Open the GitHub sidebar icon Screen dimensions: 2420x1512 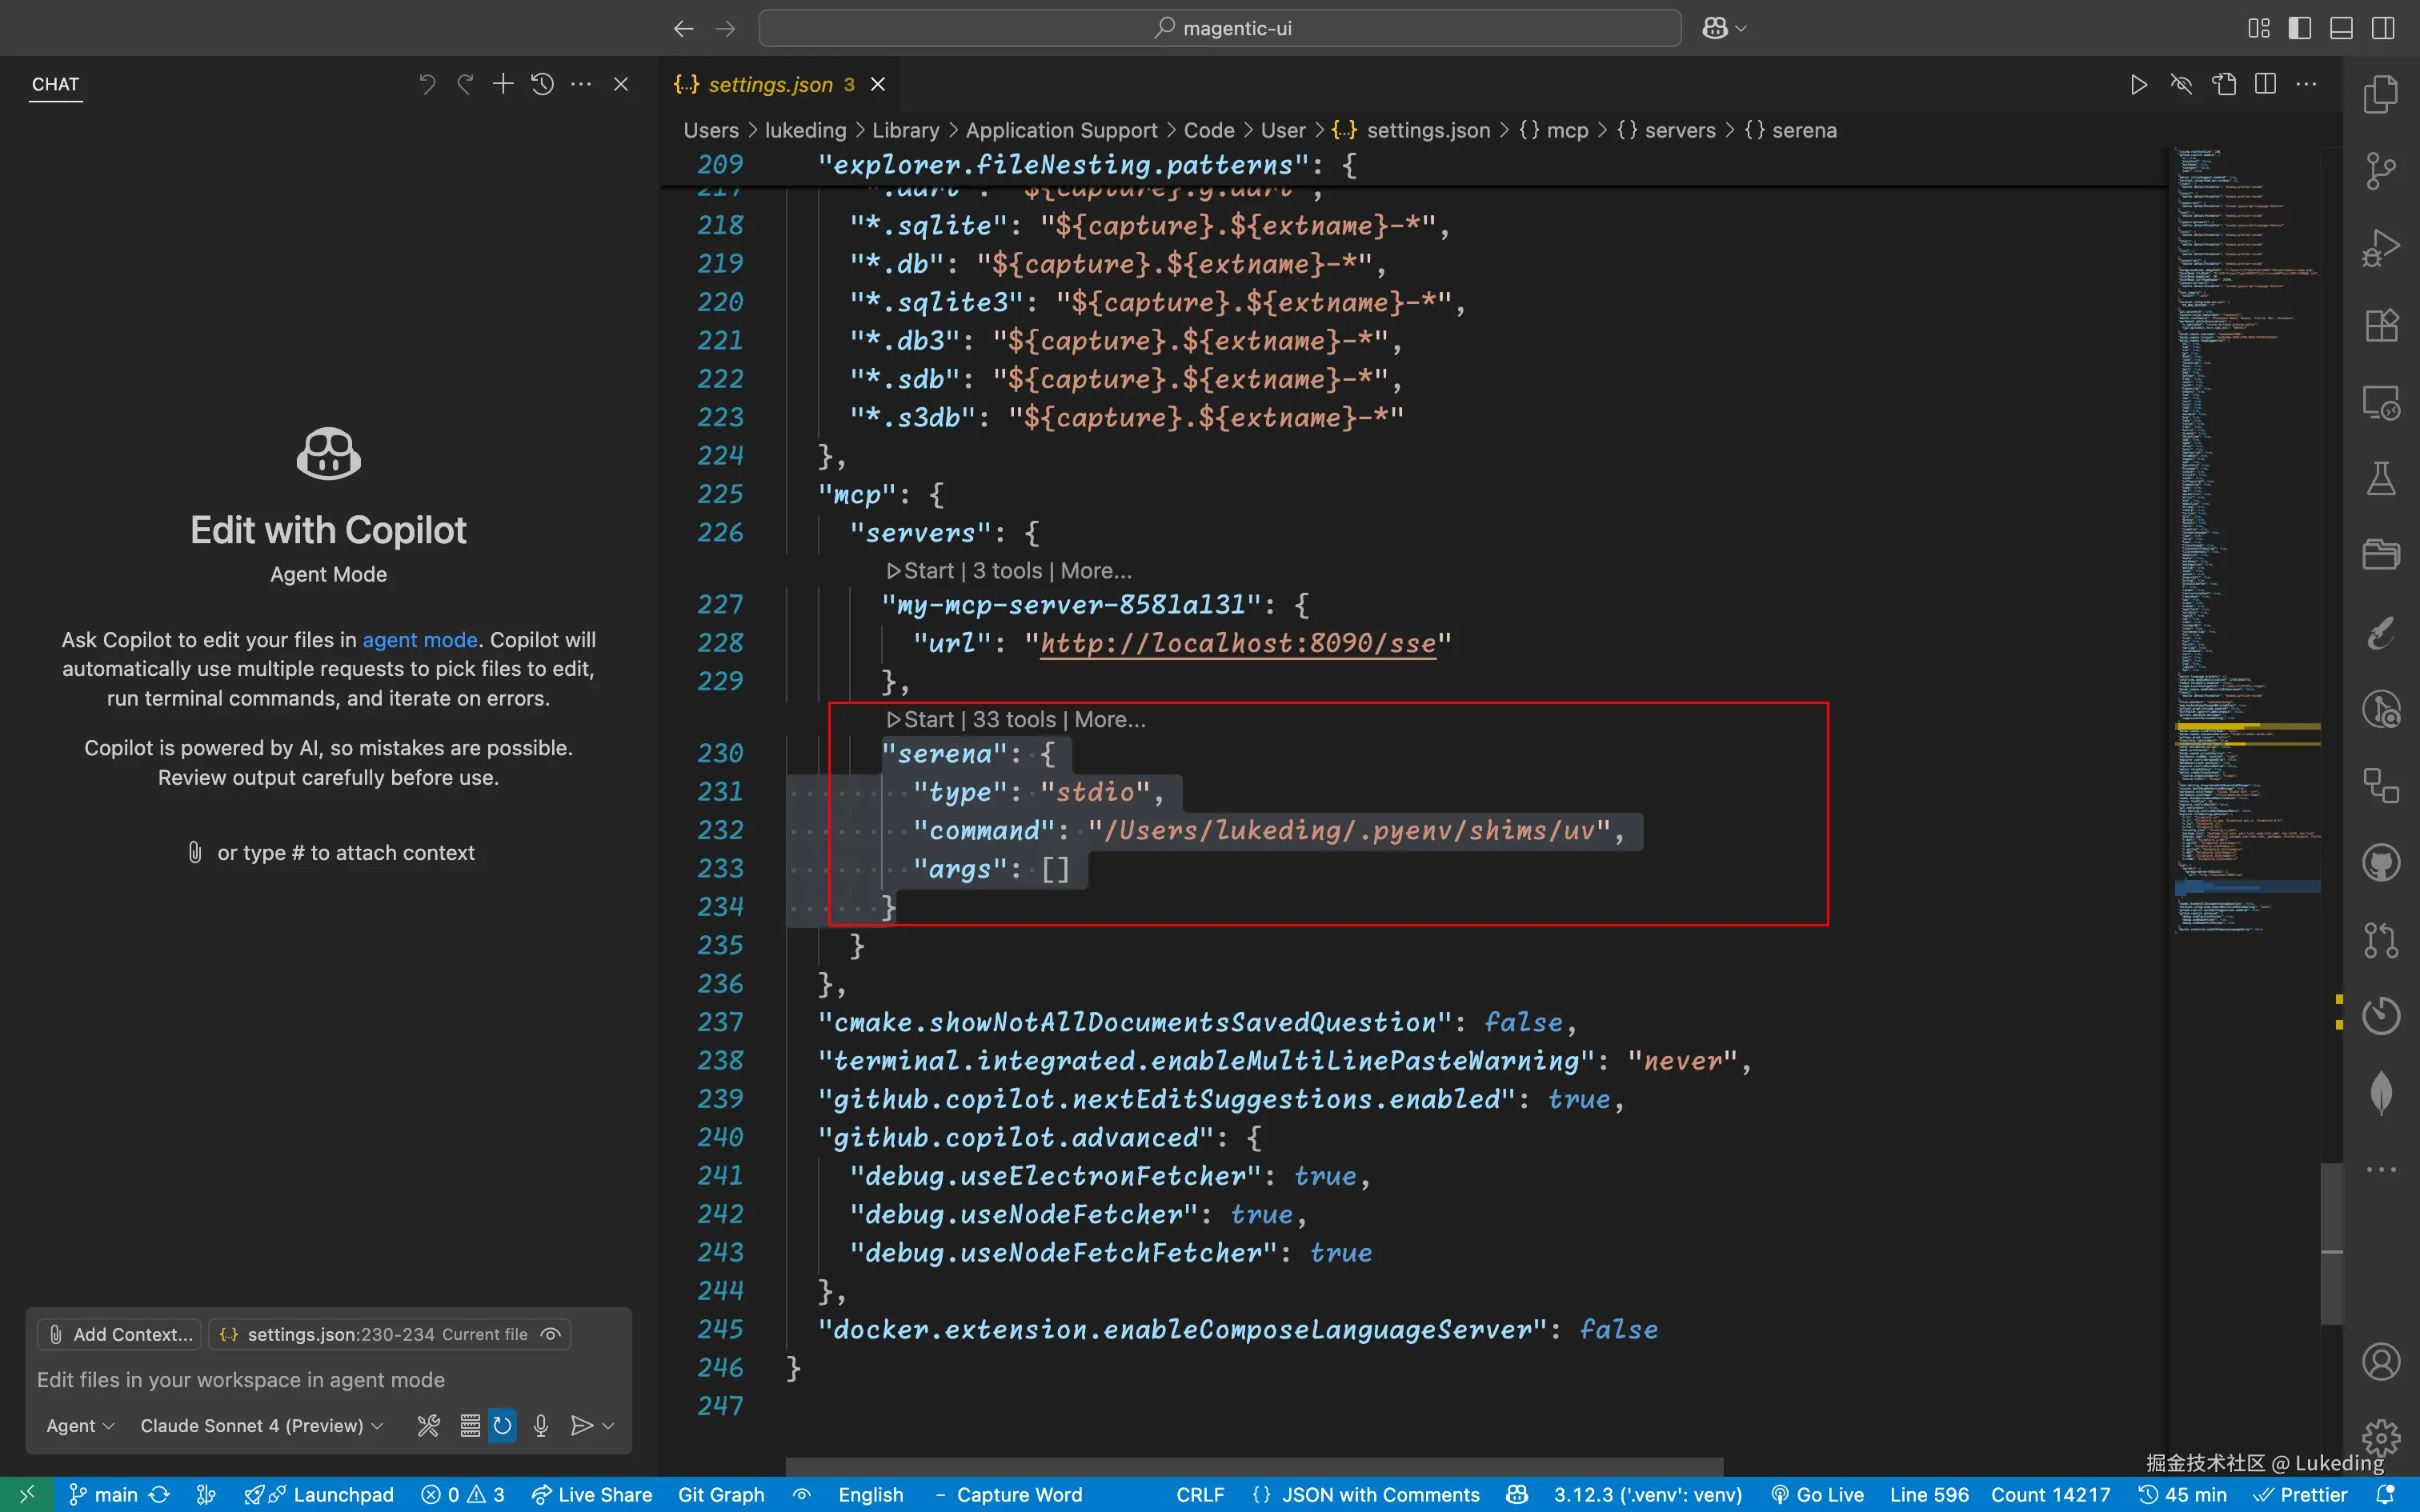pos(2380,862)
